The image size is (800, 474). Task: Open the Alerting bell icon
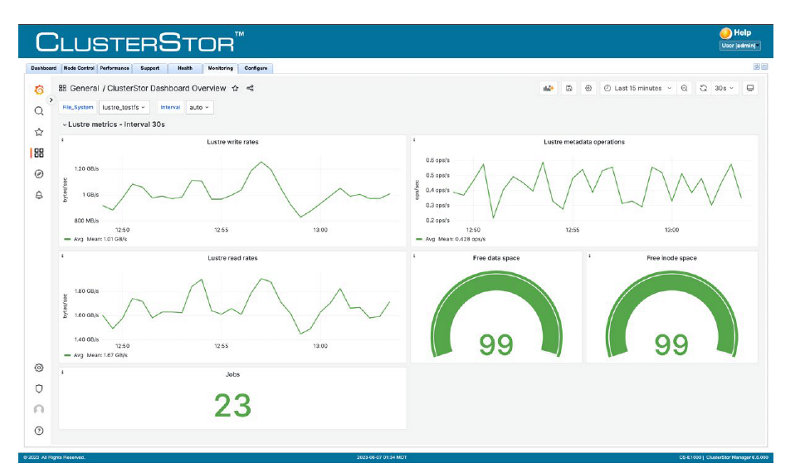[x=39, y=196]
